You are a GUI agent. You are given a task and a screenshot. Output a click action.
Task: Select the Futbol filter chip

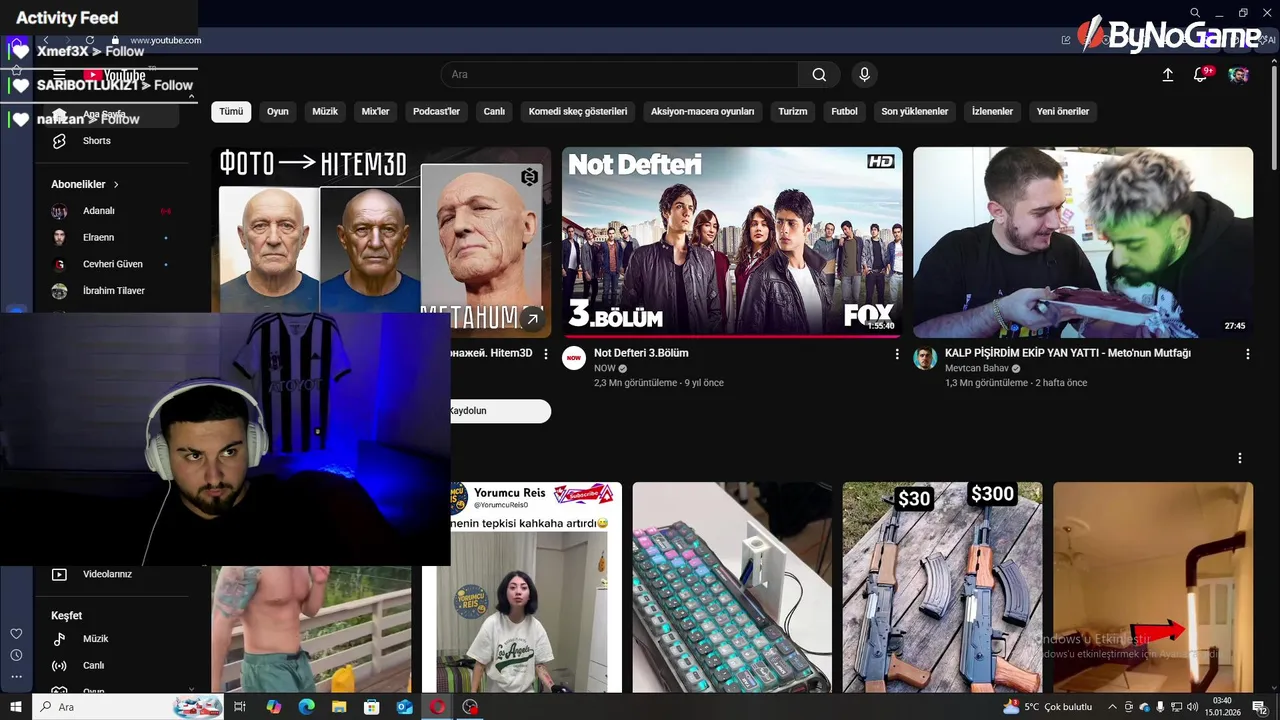point(845,112)
